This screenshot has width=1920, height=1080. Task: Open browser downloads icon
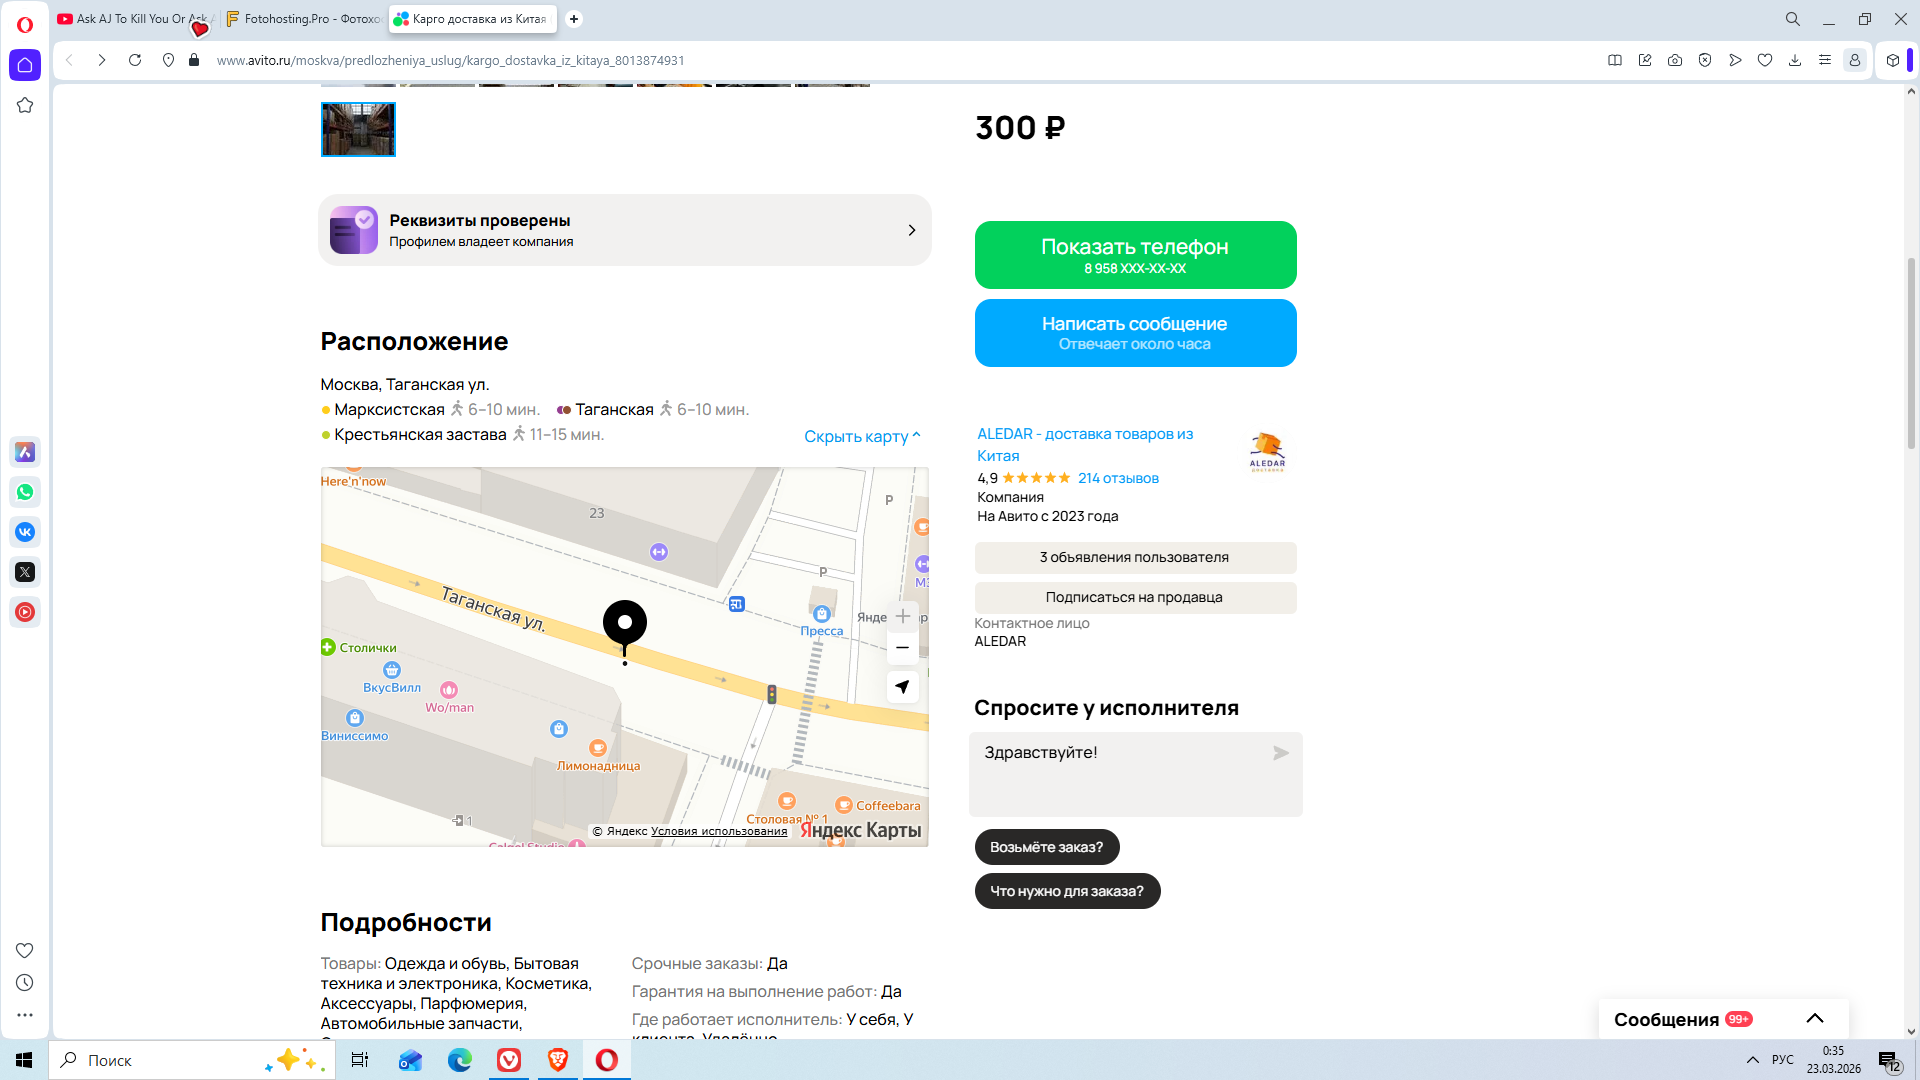point(1795,60)
